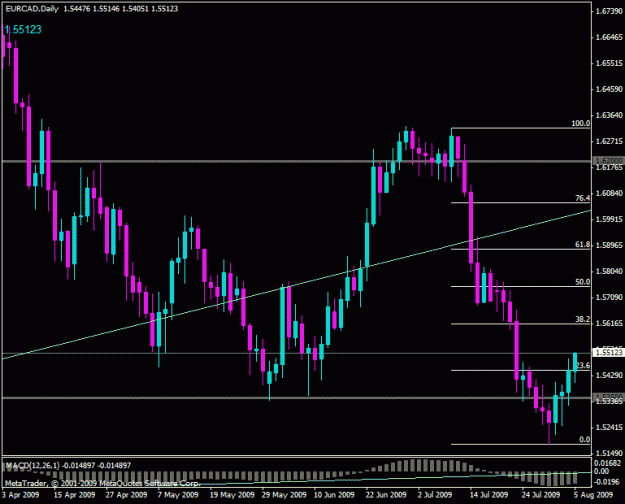625x504 pixels.
Task: Click the 19 May 2009 date label
Action: (232, 495)
